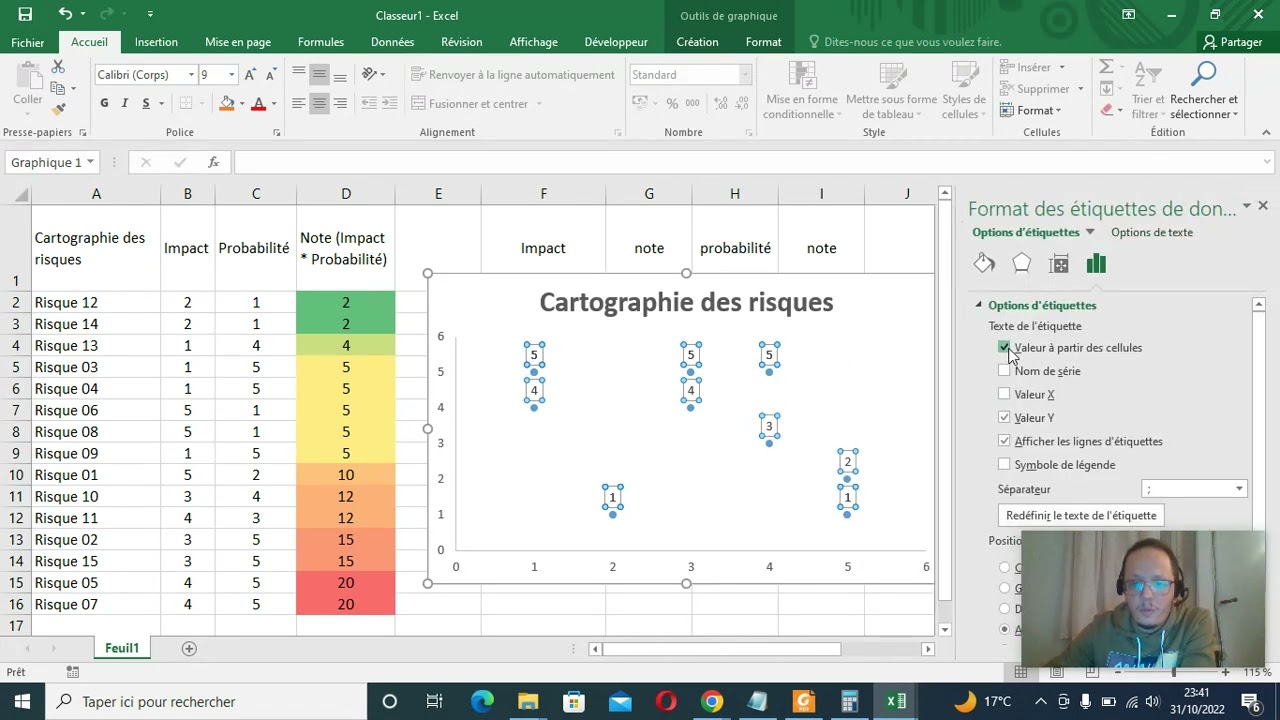The image size is (1280, 720).
Task: Click the Windows search box
Action: click(205, 701)
